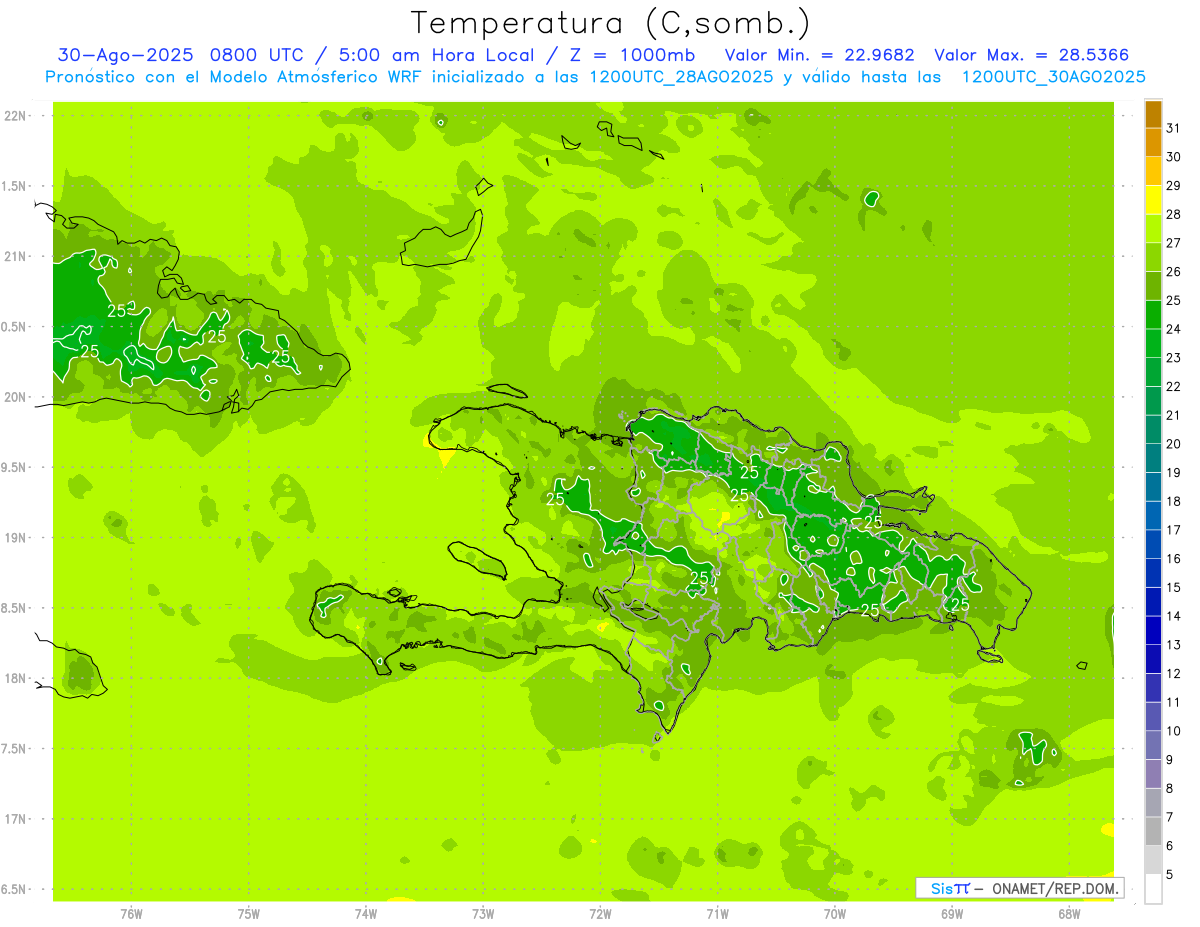Click the '12' color scale label

pyautogui.click(x=1174, y=674)
